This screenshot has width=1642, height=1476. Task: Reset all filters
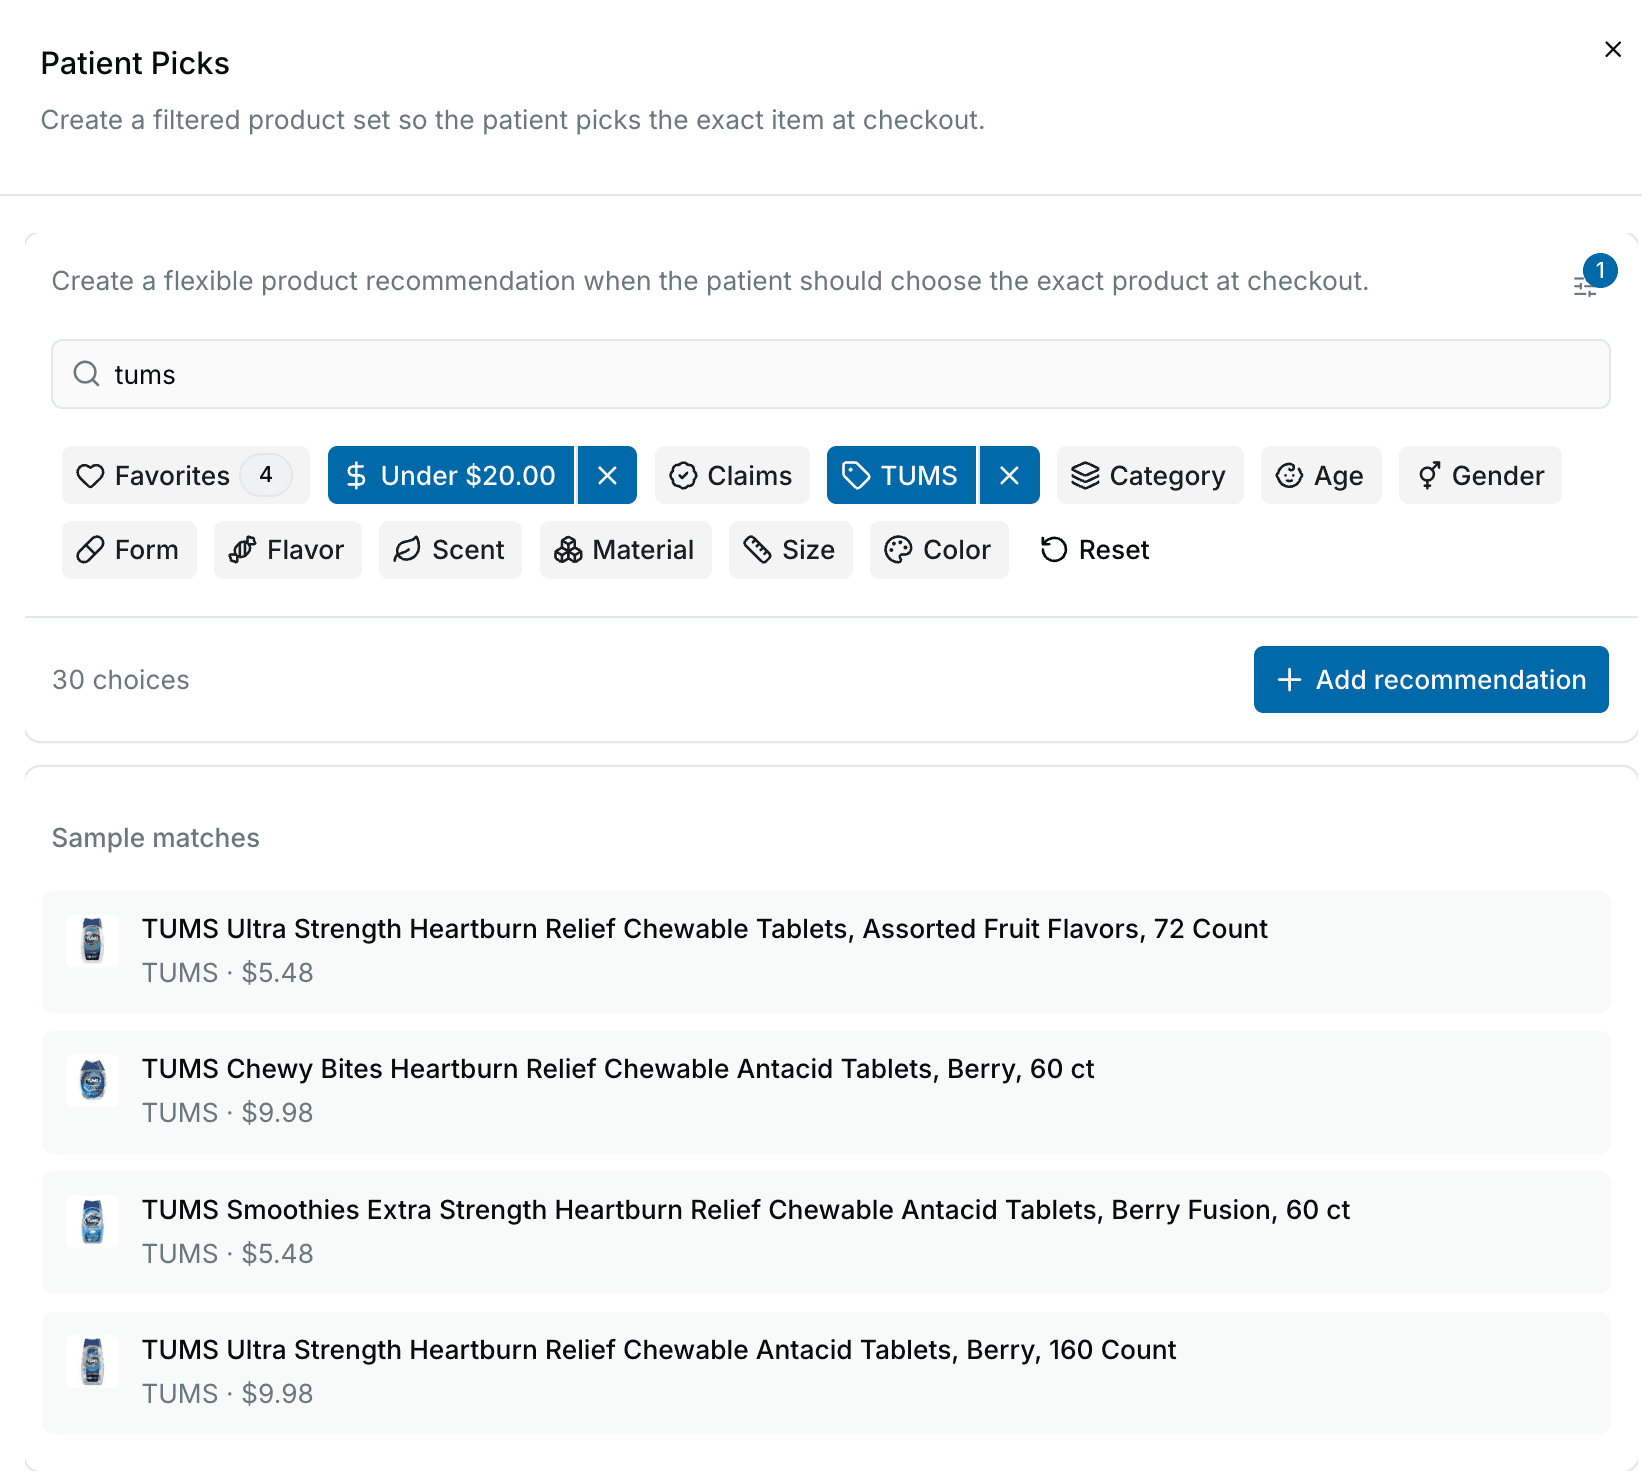tap(1095, 550)
